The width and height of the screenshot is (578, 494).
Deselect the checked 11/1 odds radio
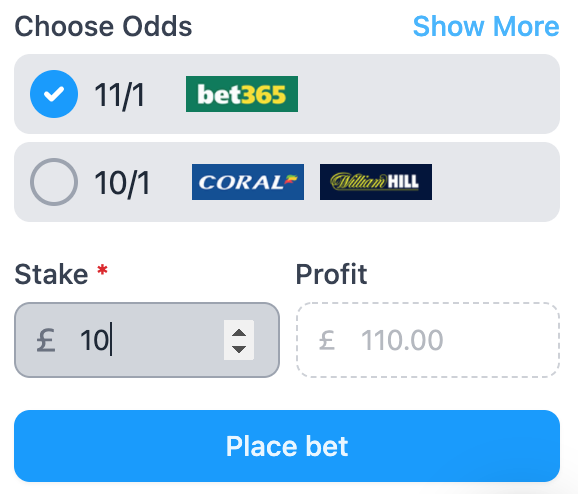pos(54,94)
